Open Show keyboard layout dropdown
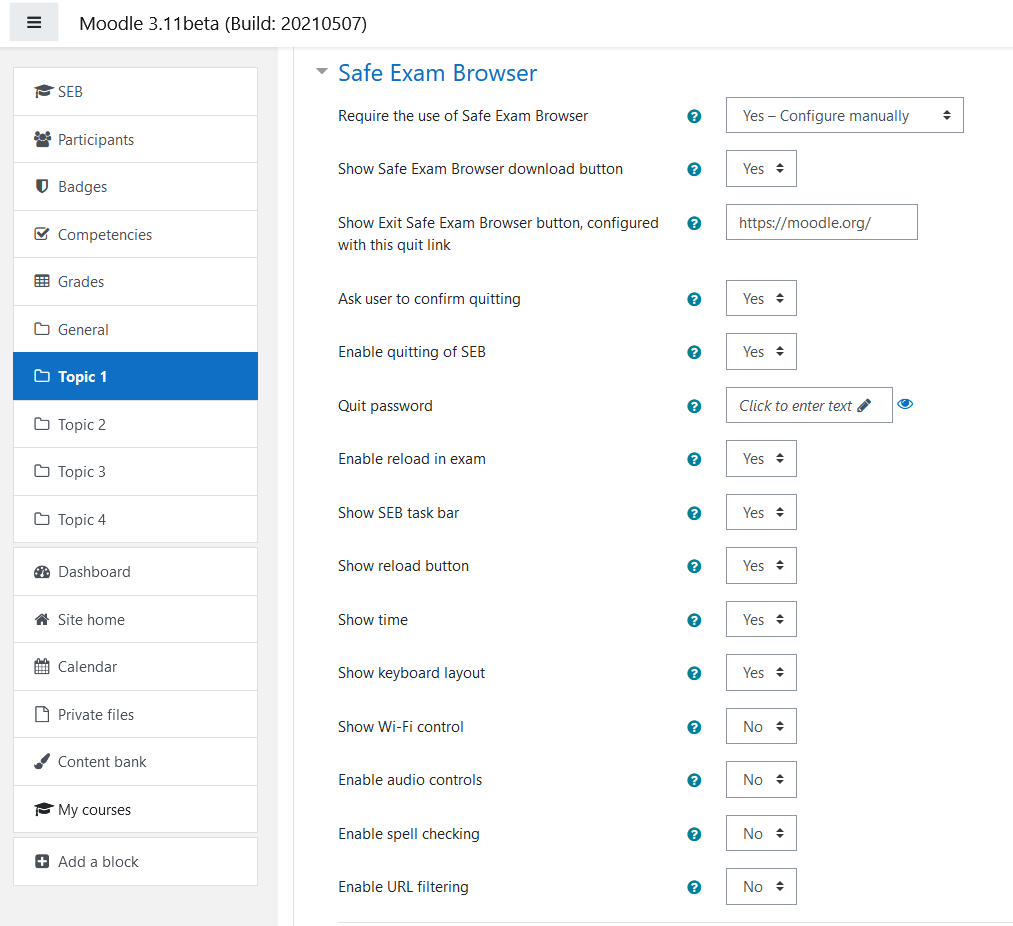The width and height of the screenshot is (1013, 926). click(x=761, y=673)
